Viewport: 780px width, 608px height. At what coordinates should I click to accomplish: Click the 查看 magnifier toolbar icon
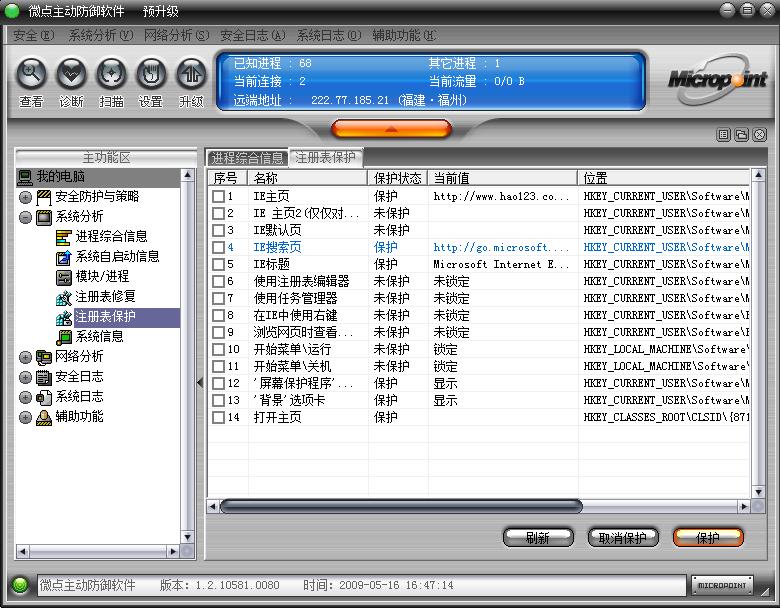(31, 73)
